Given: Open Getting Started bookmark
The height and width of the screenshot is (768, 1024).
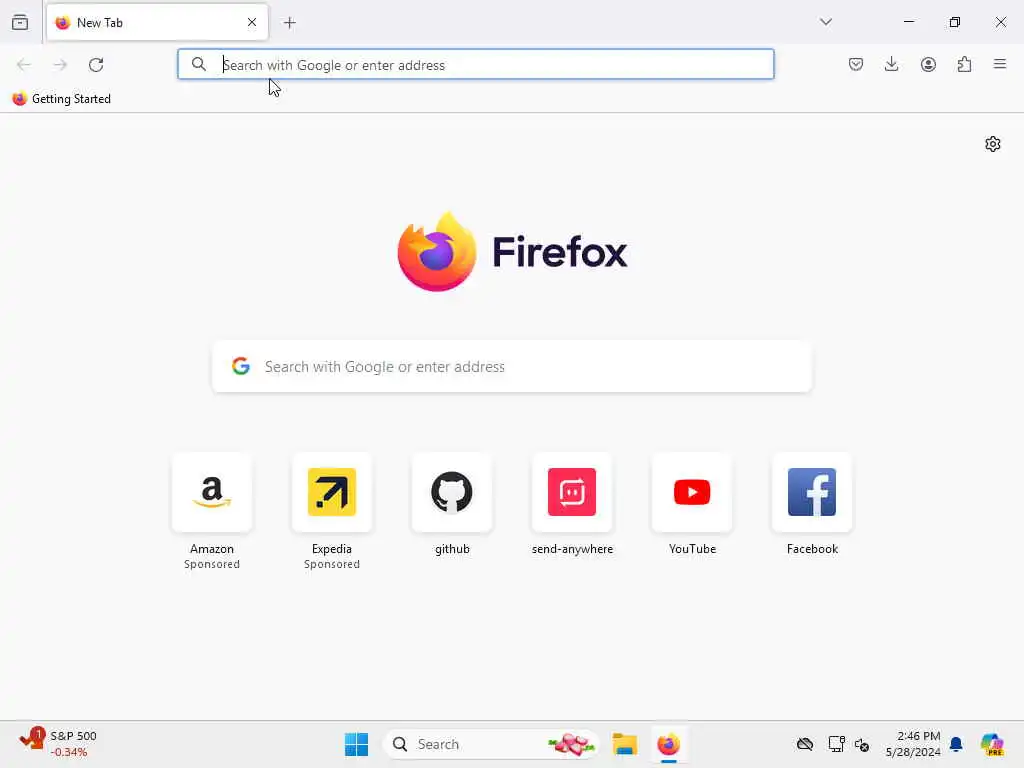Looking at the screenshot, I should (x=61, y=99).
